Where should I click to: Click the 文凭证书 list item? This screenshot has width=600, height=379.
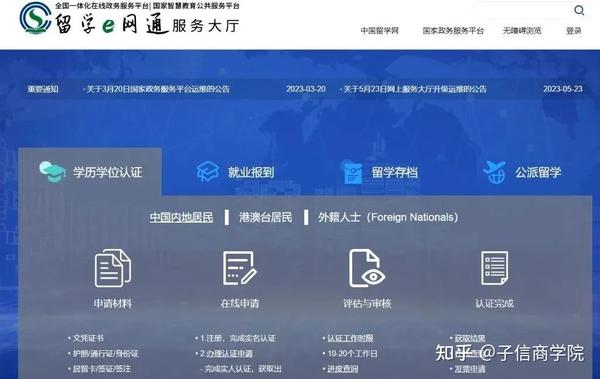point(88,338)
